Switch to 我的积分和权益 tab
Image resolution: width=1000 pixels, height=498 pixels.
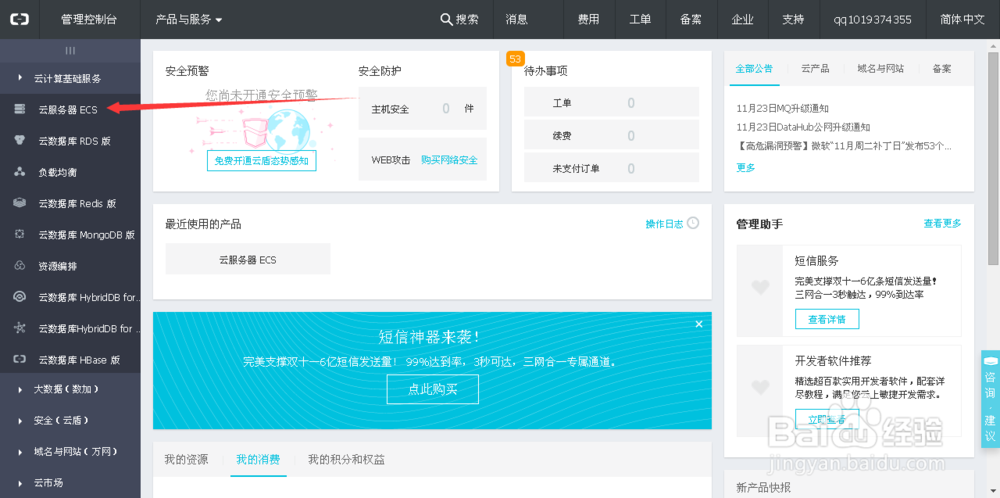click(346, 459)
